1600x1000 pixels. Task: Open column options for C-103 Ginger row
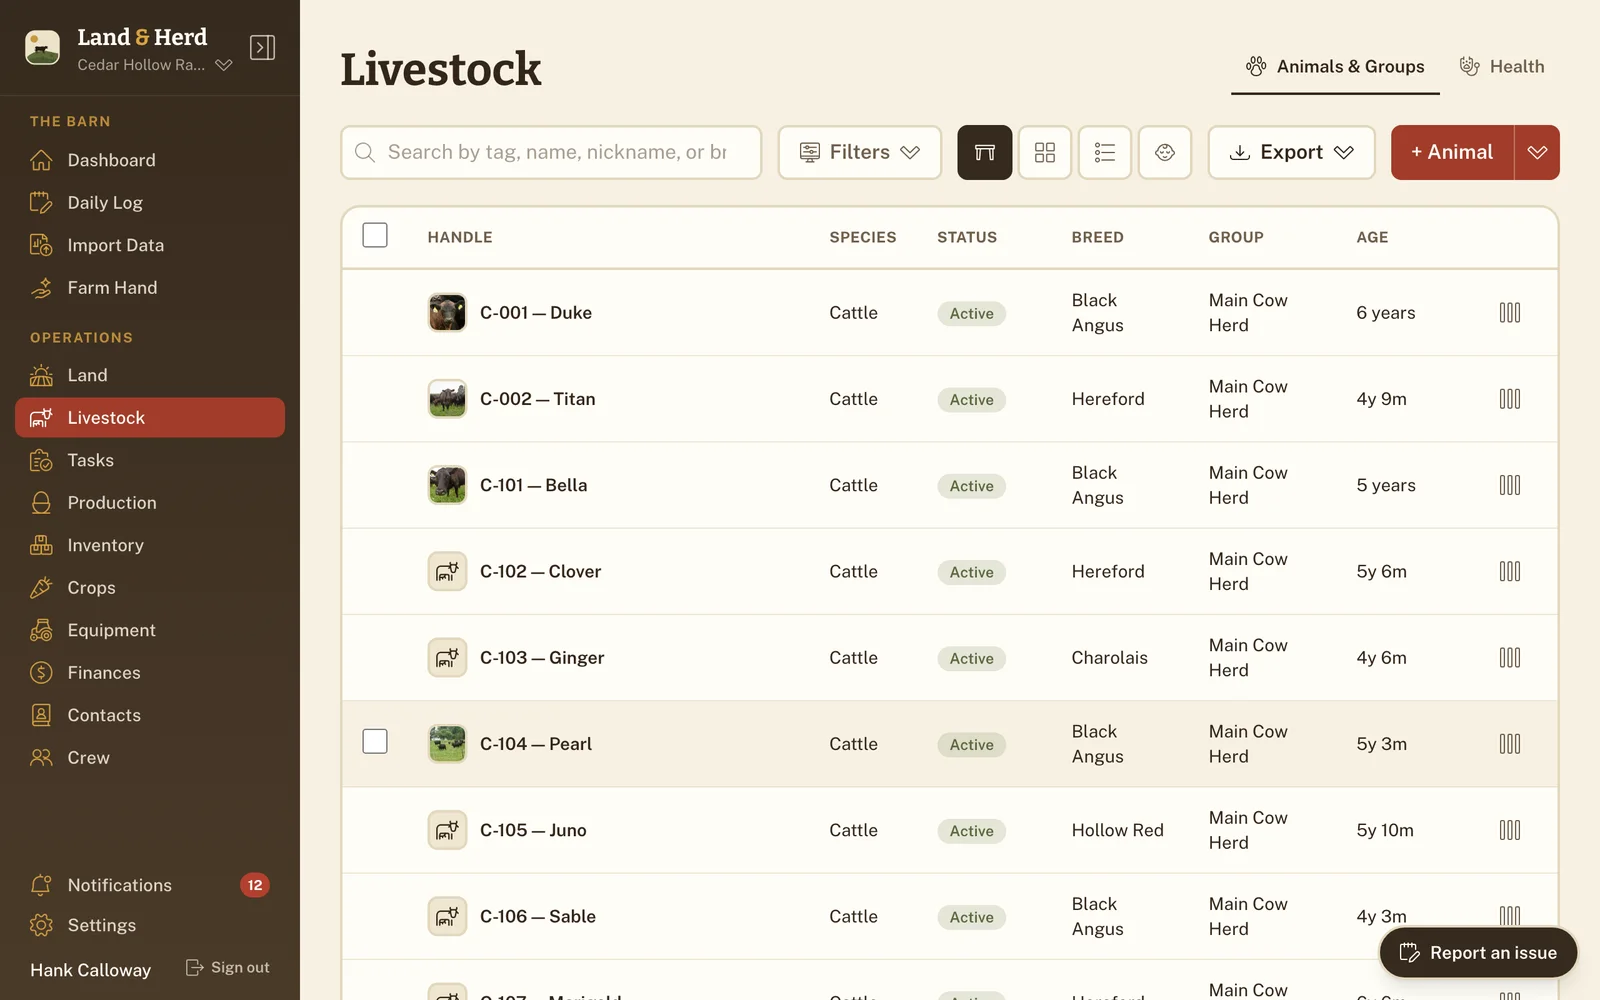[1510, 658]
